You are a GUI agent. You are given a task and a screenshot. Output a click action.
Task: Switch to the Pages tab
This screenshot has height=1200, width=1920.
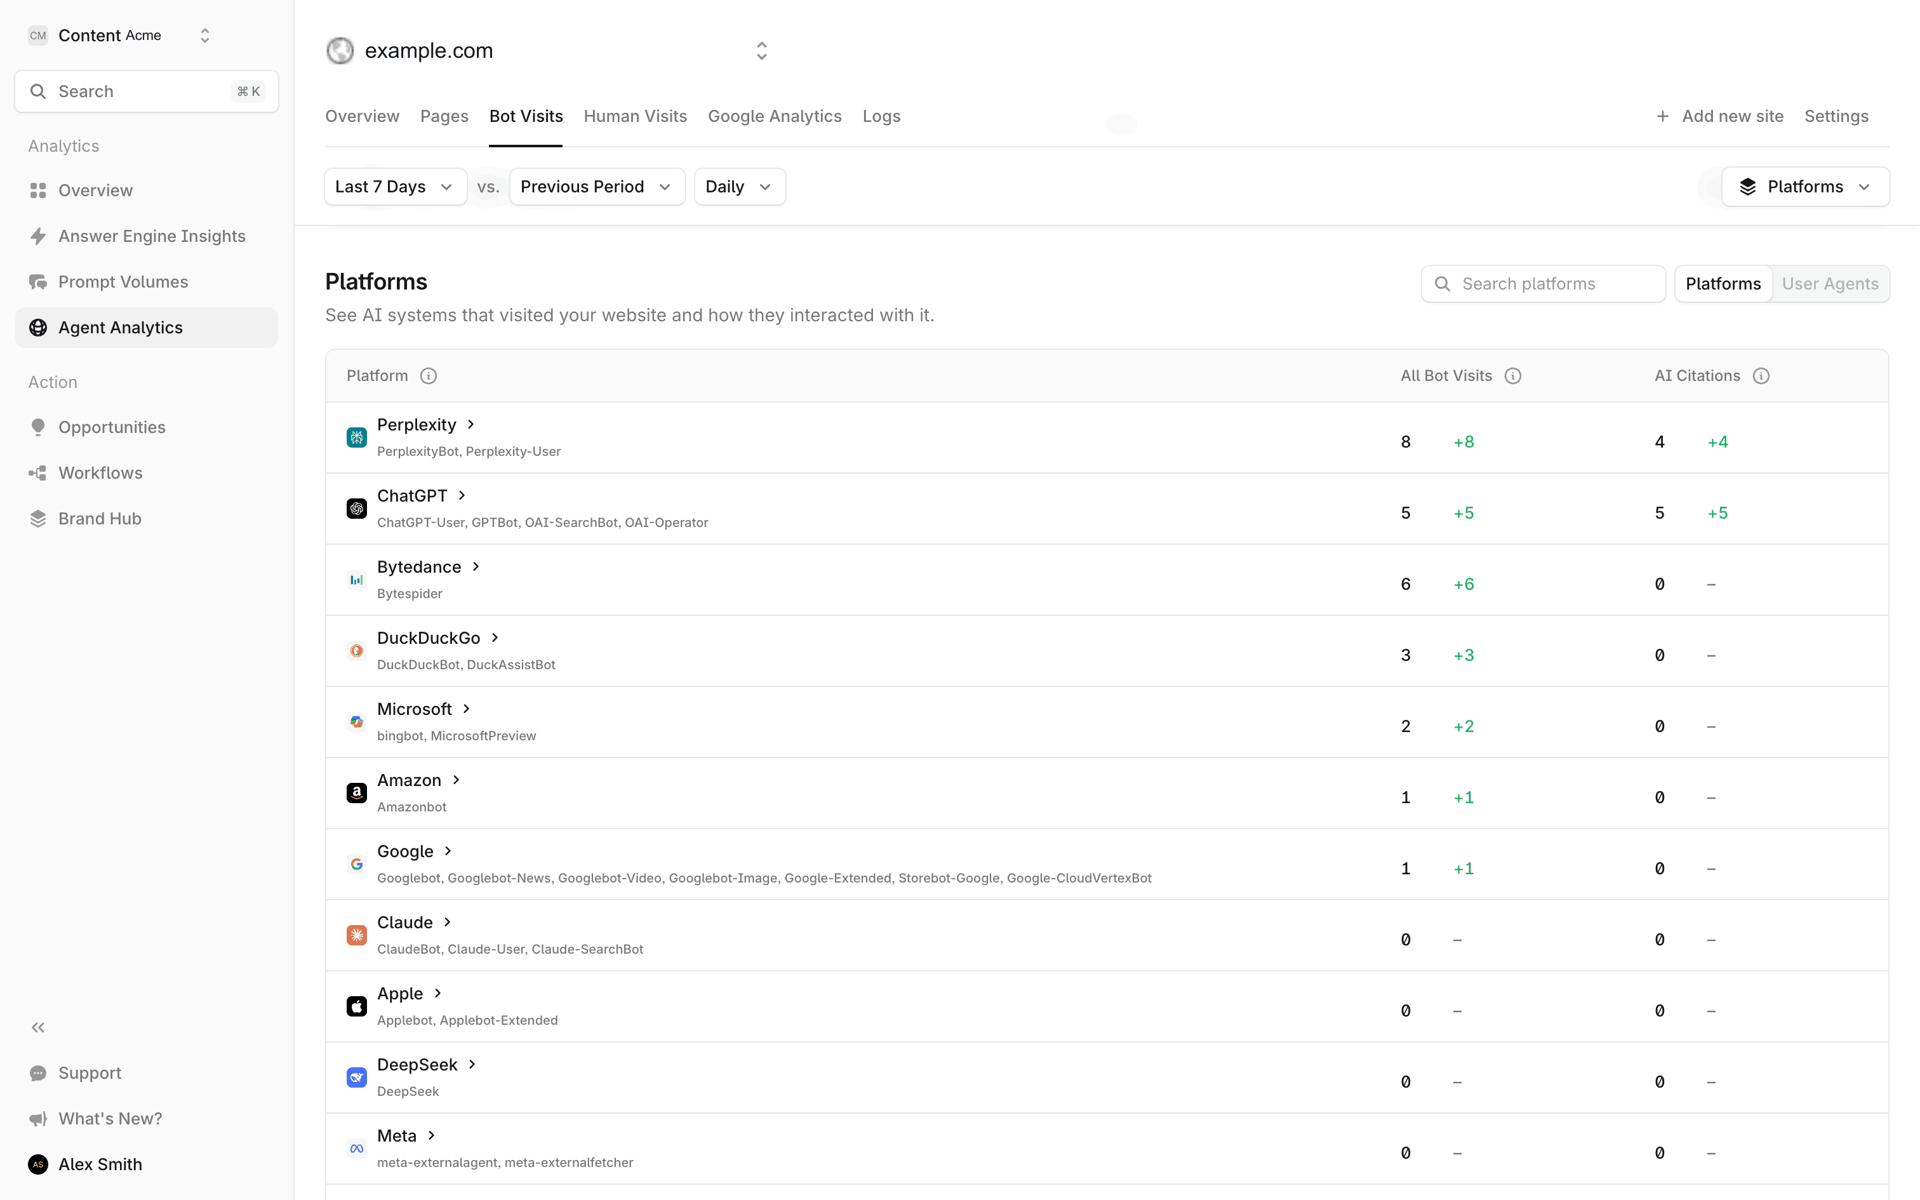tap(444, 116)
